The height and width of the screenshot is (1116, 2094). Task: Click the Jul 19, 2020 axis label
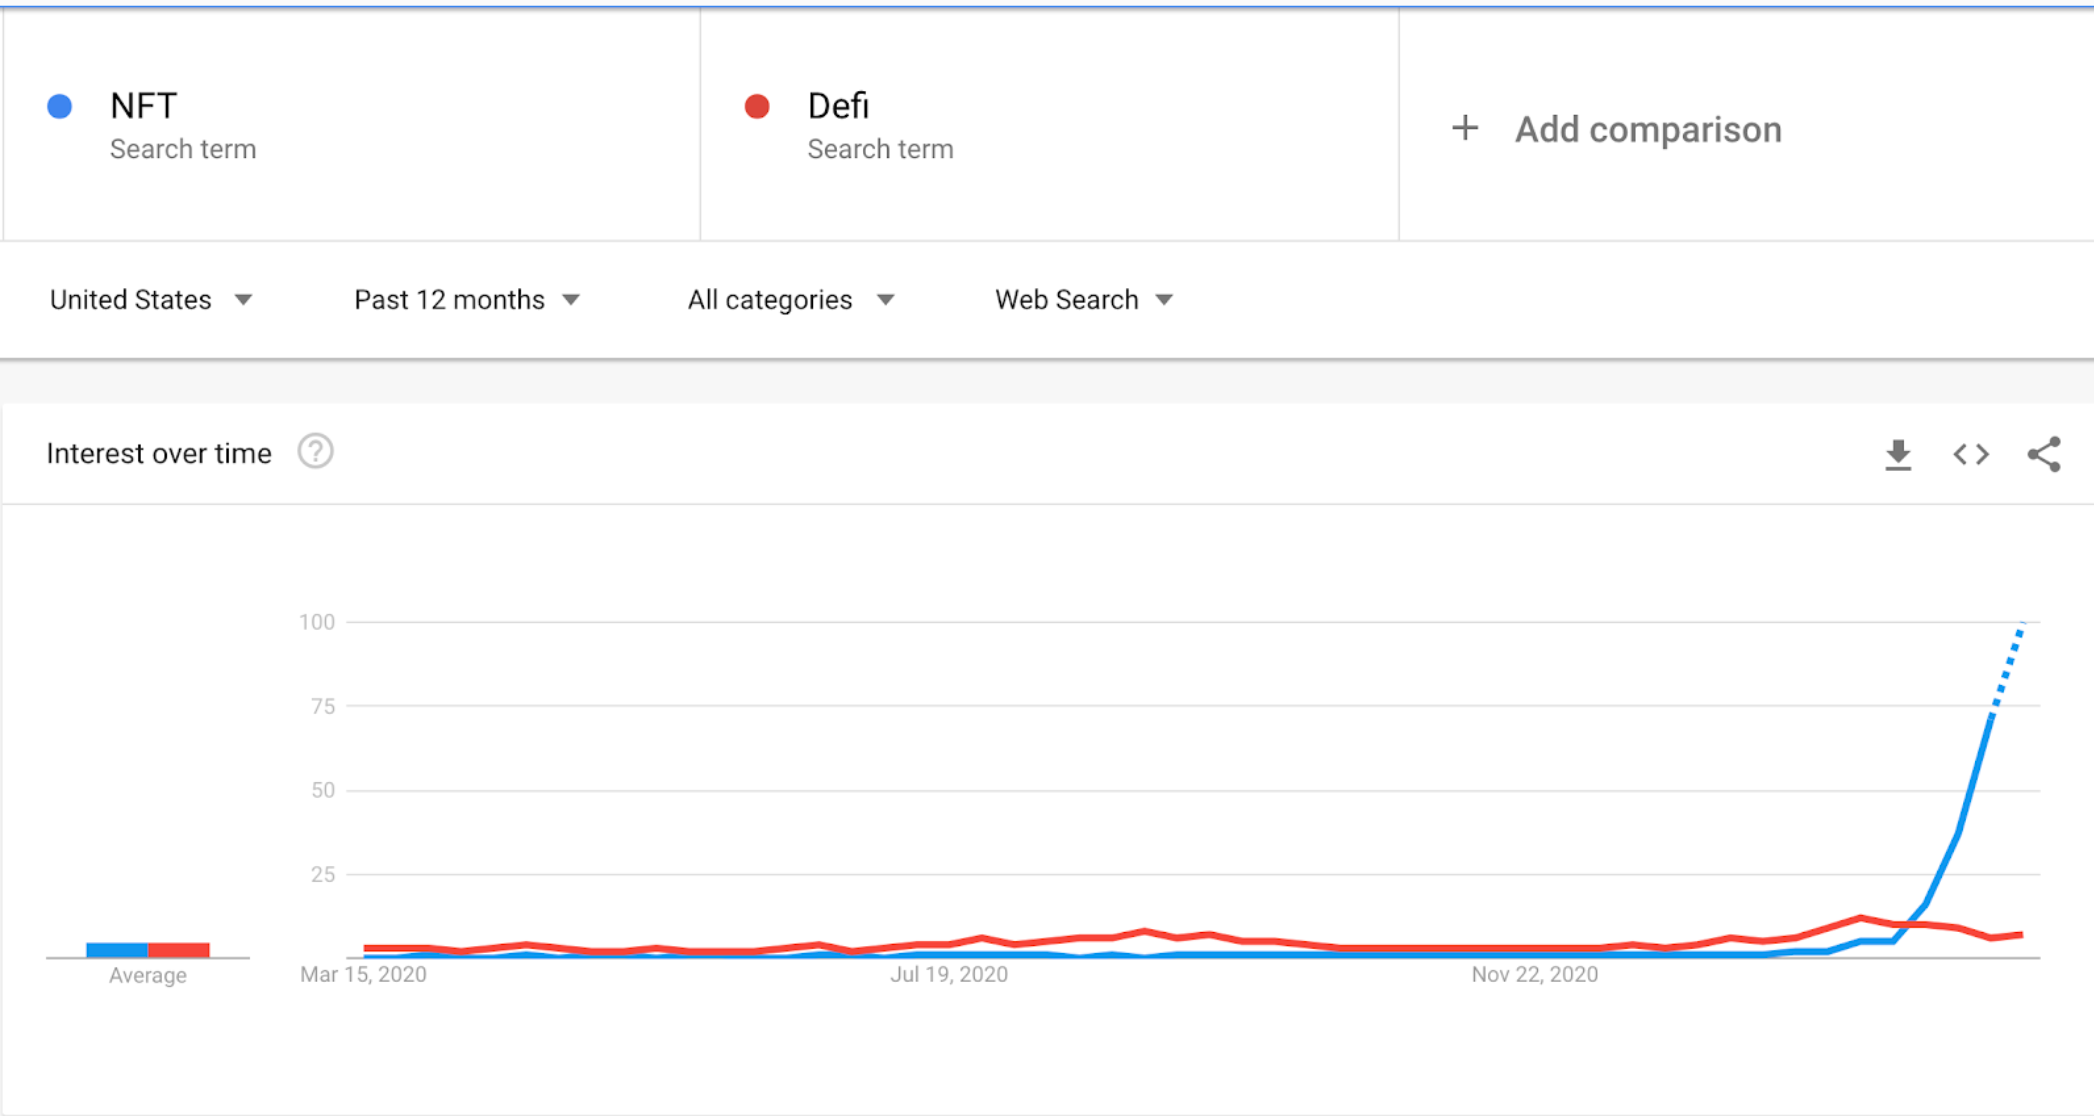(x=949, y=974)
